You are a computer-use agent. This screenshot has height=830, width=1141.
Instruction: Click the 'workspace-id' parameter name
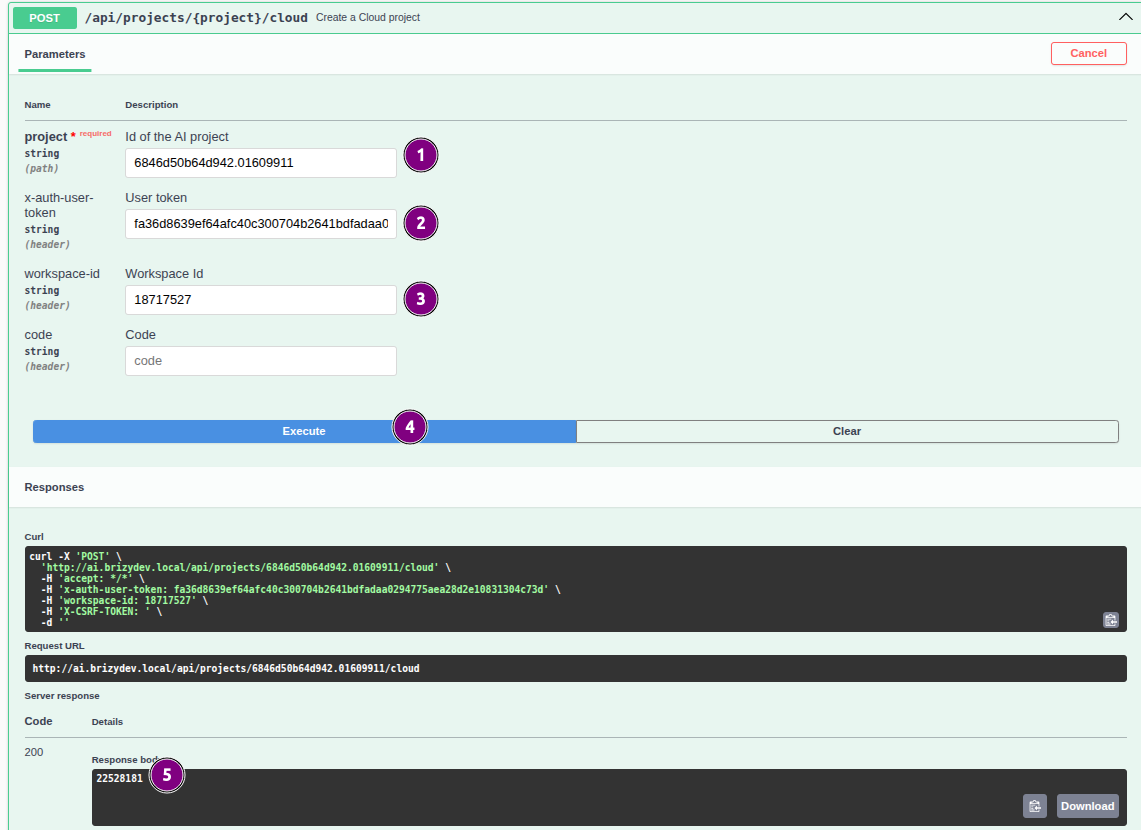62,274
